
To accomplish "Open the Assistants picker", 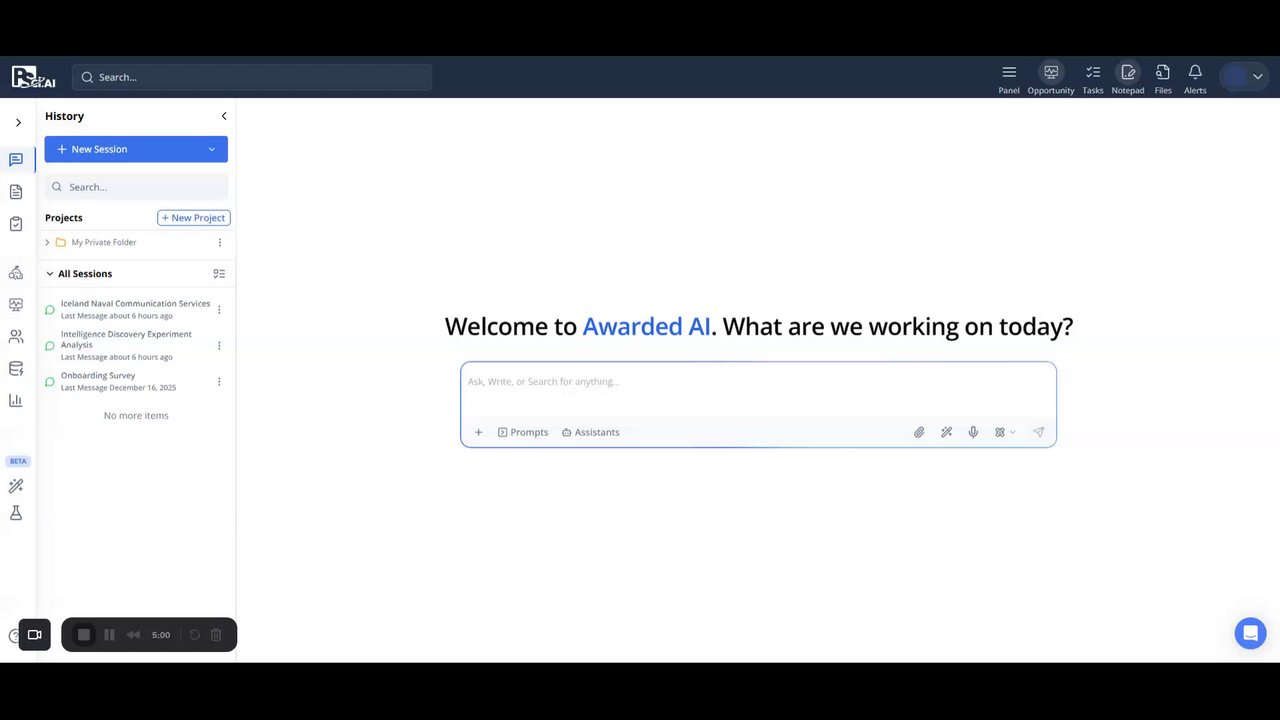I will [590, 433].
